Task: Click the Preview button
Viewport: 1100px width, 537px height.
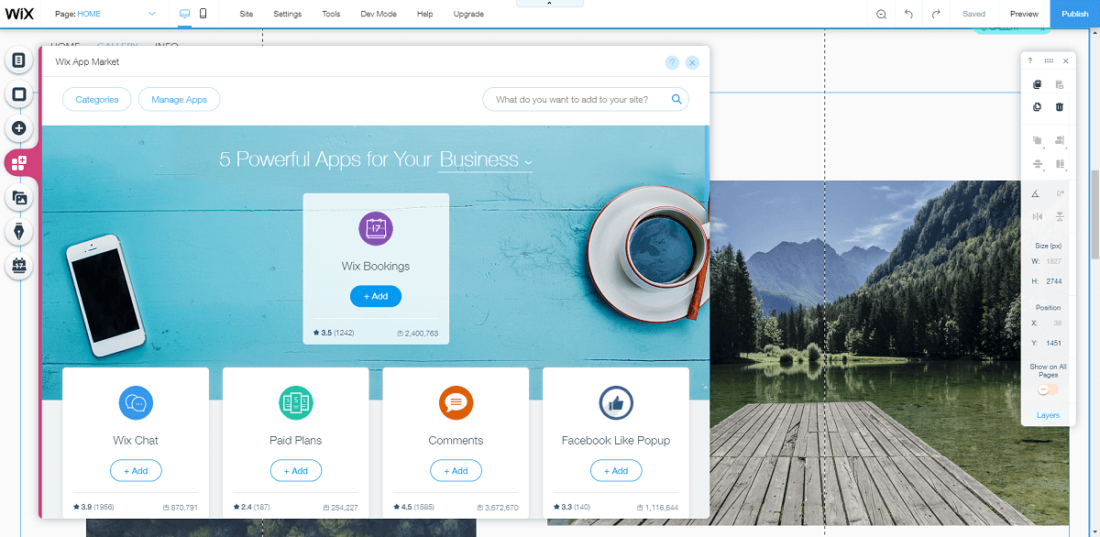Action: pyautogui.click(x=1024, y=14)
